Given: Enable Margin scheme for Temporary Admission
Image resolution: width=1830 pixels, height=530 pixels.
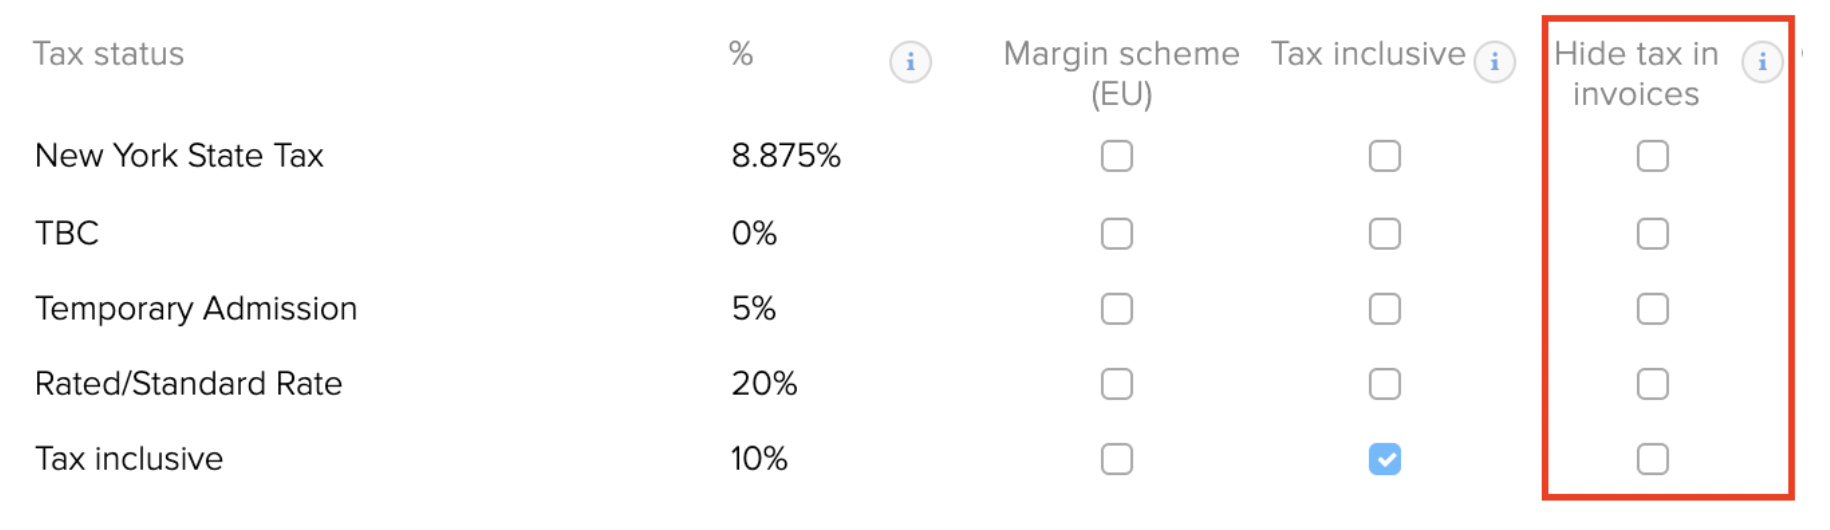Looking at the screenshot, I should point(1117,309).
